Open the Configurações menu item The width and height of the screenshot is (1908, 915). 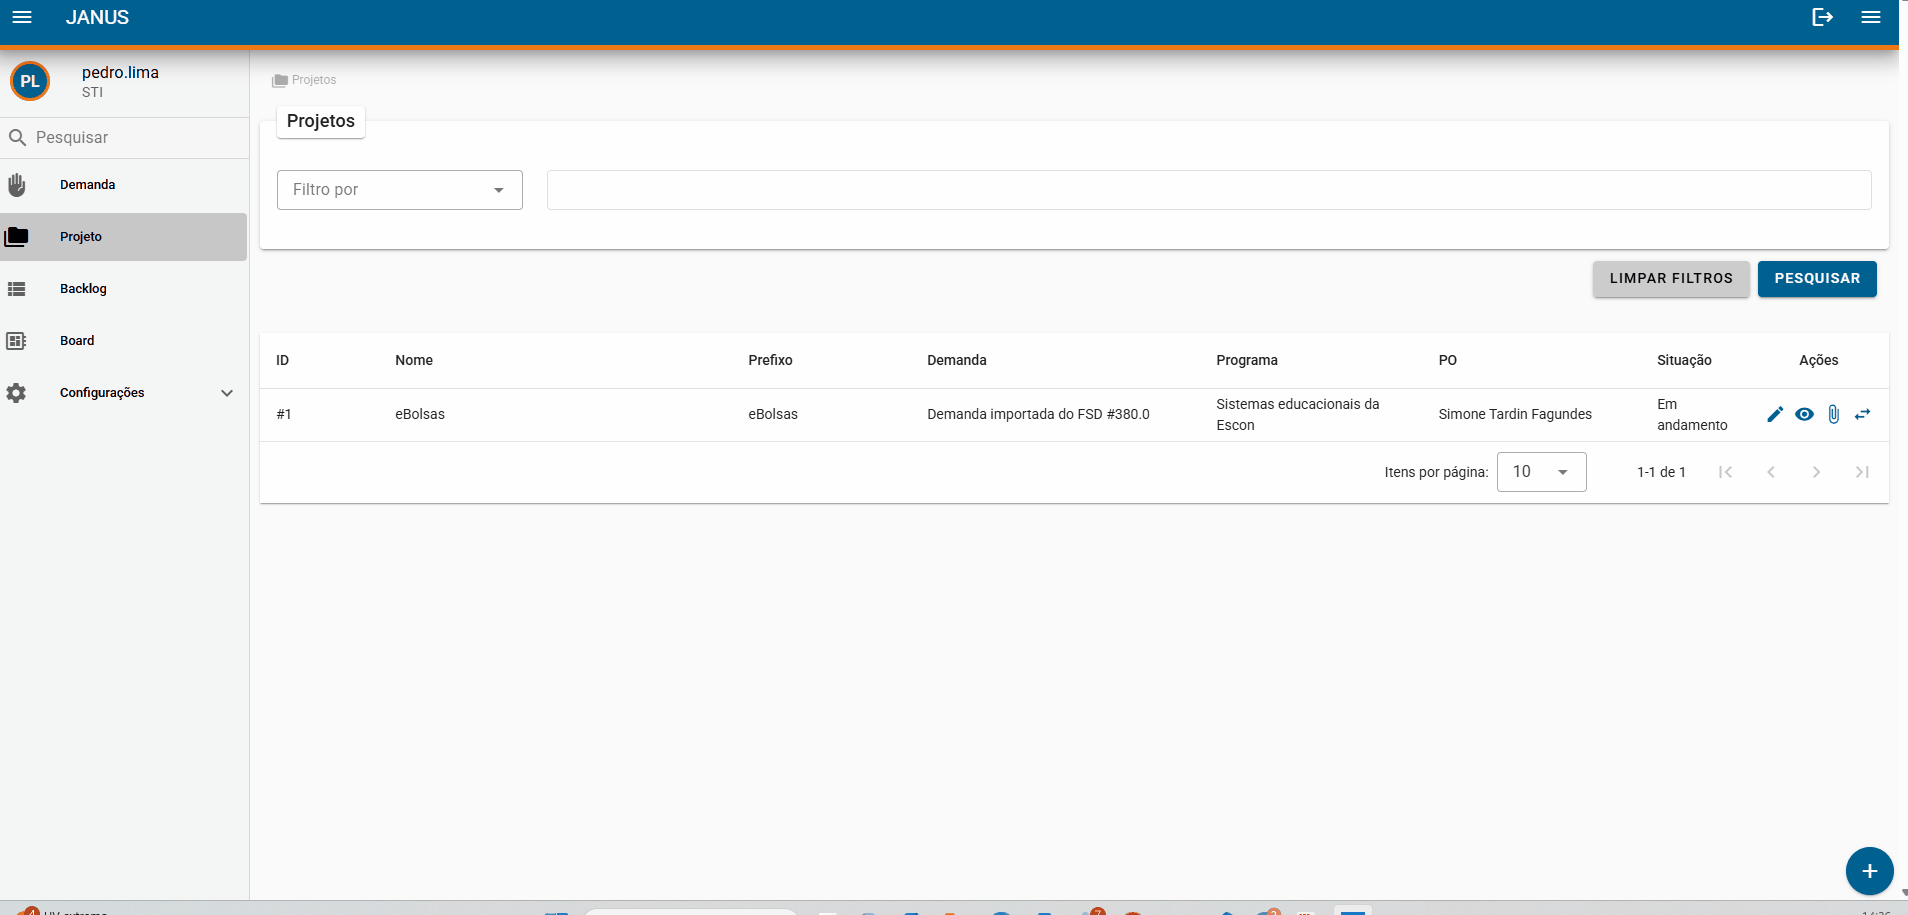click(124, 393)
